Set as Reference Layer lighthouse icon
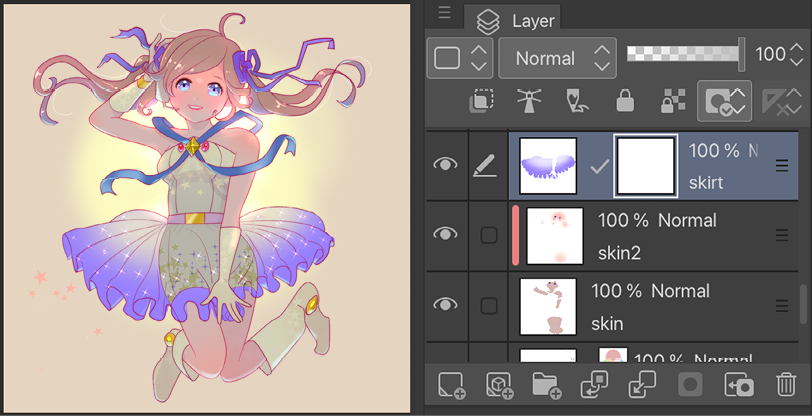Screen dimensions: 812x416 [x=529, y=101]
